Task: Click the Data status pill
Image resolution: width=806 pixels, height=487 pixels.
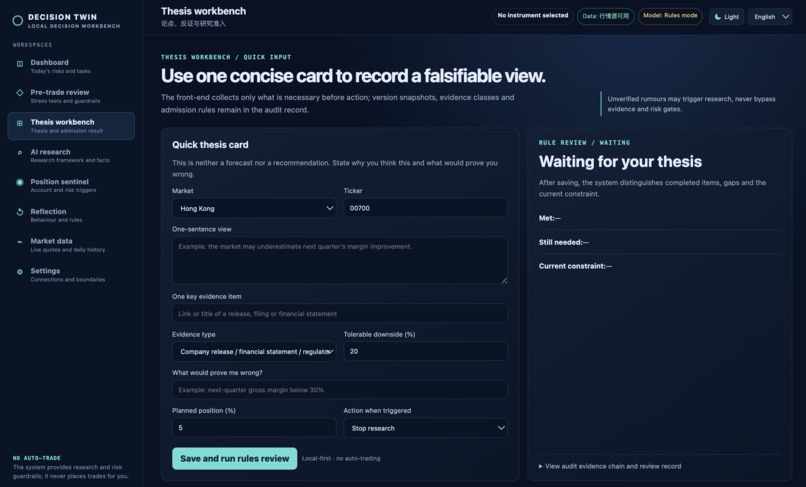Action: click(606, 16)
